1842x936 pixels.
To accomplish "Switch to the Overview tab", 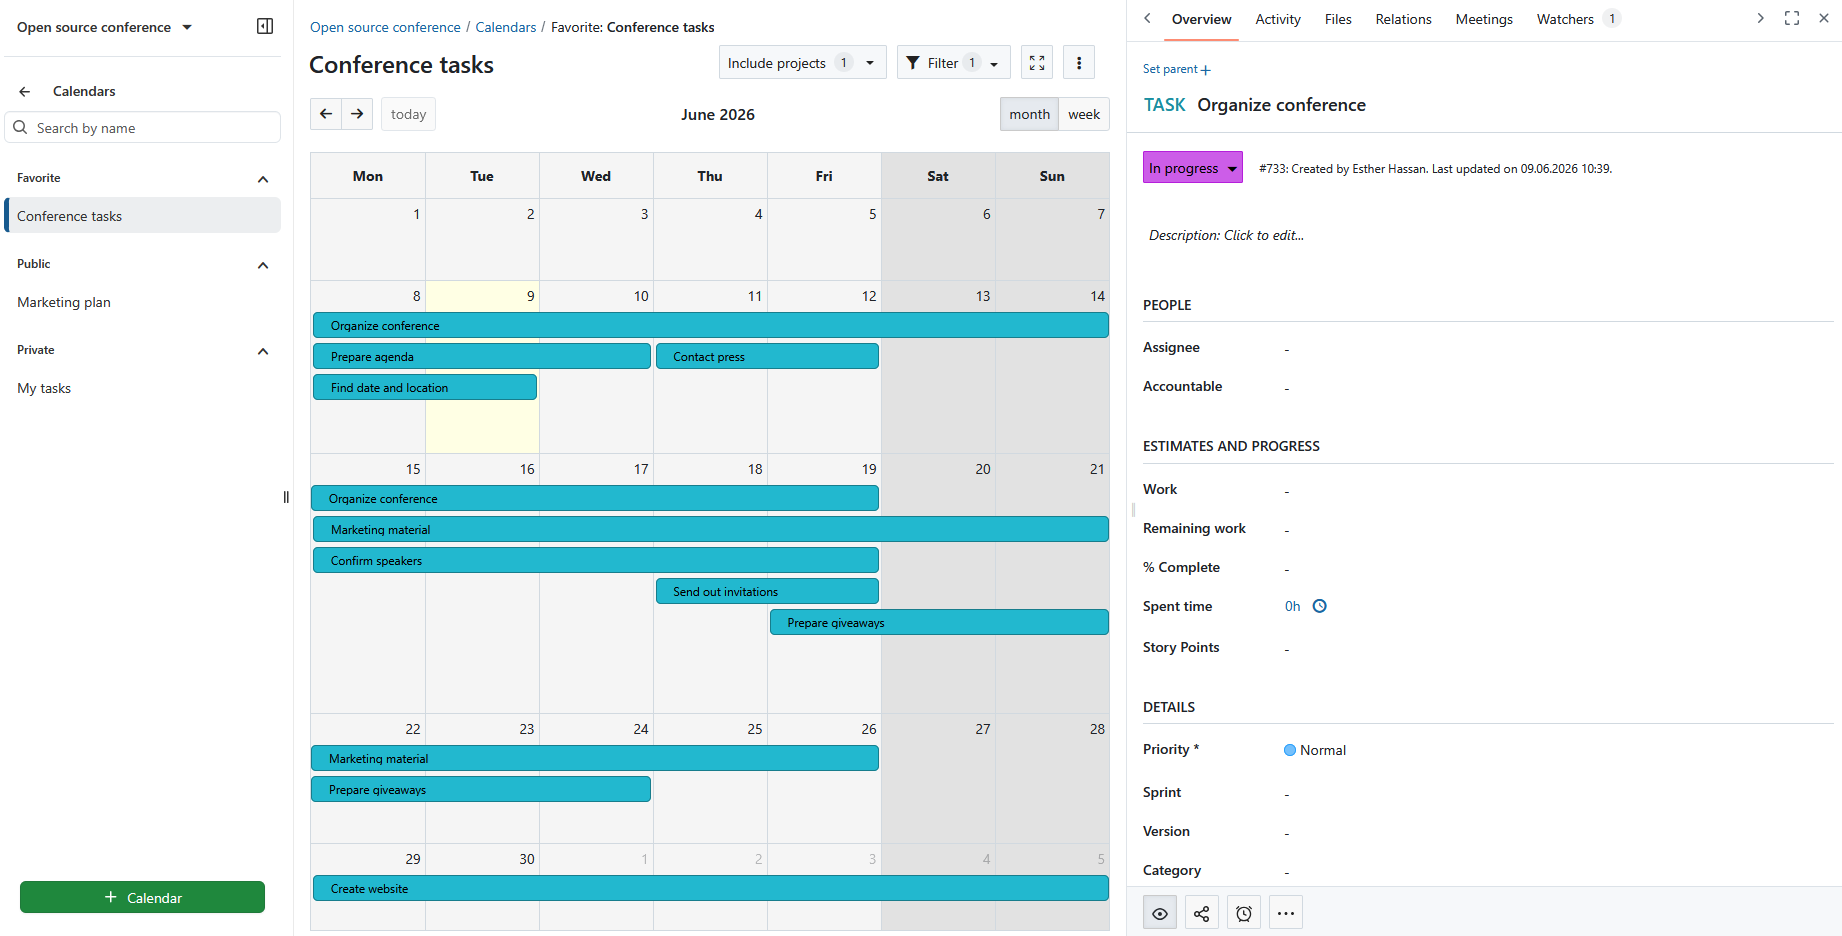I will [x=1201, y=19].
